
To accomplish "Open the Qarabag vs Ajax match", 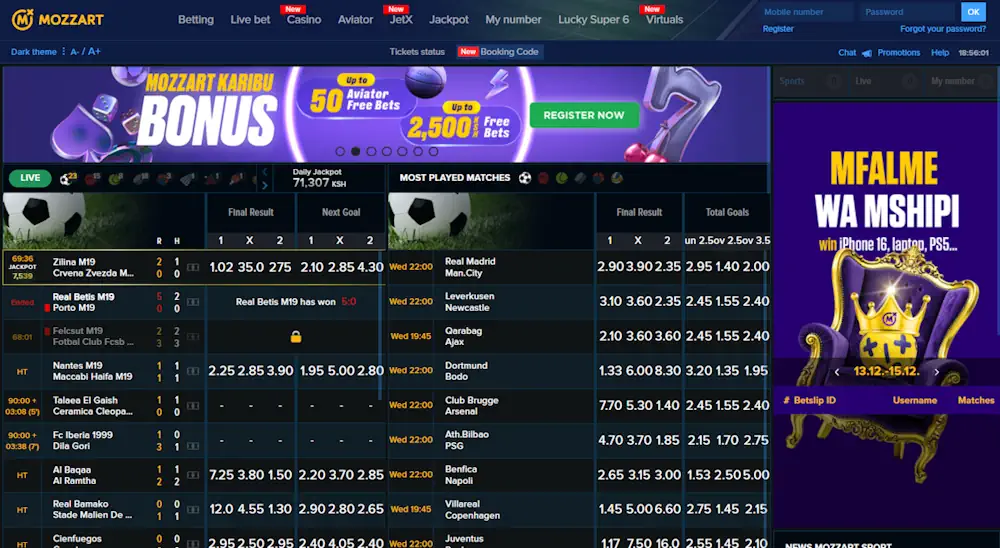I will (463, 336).
